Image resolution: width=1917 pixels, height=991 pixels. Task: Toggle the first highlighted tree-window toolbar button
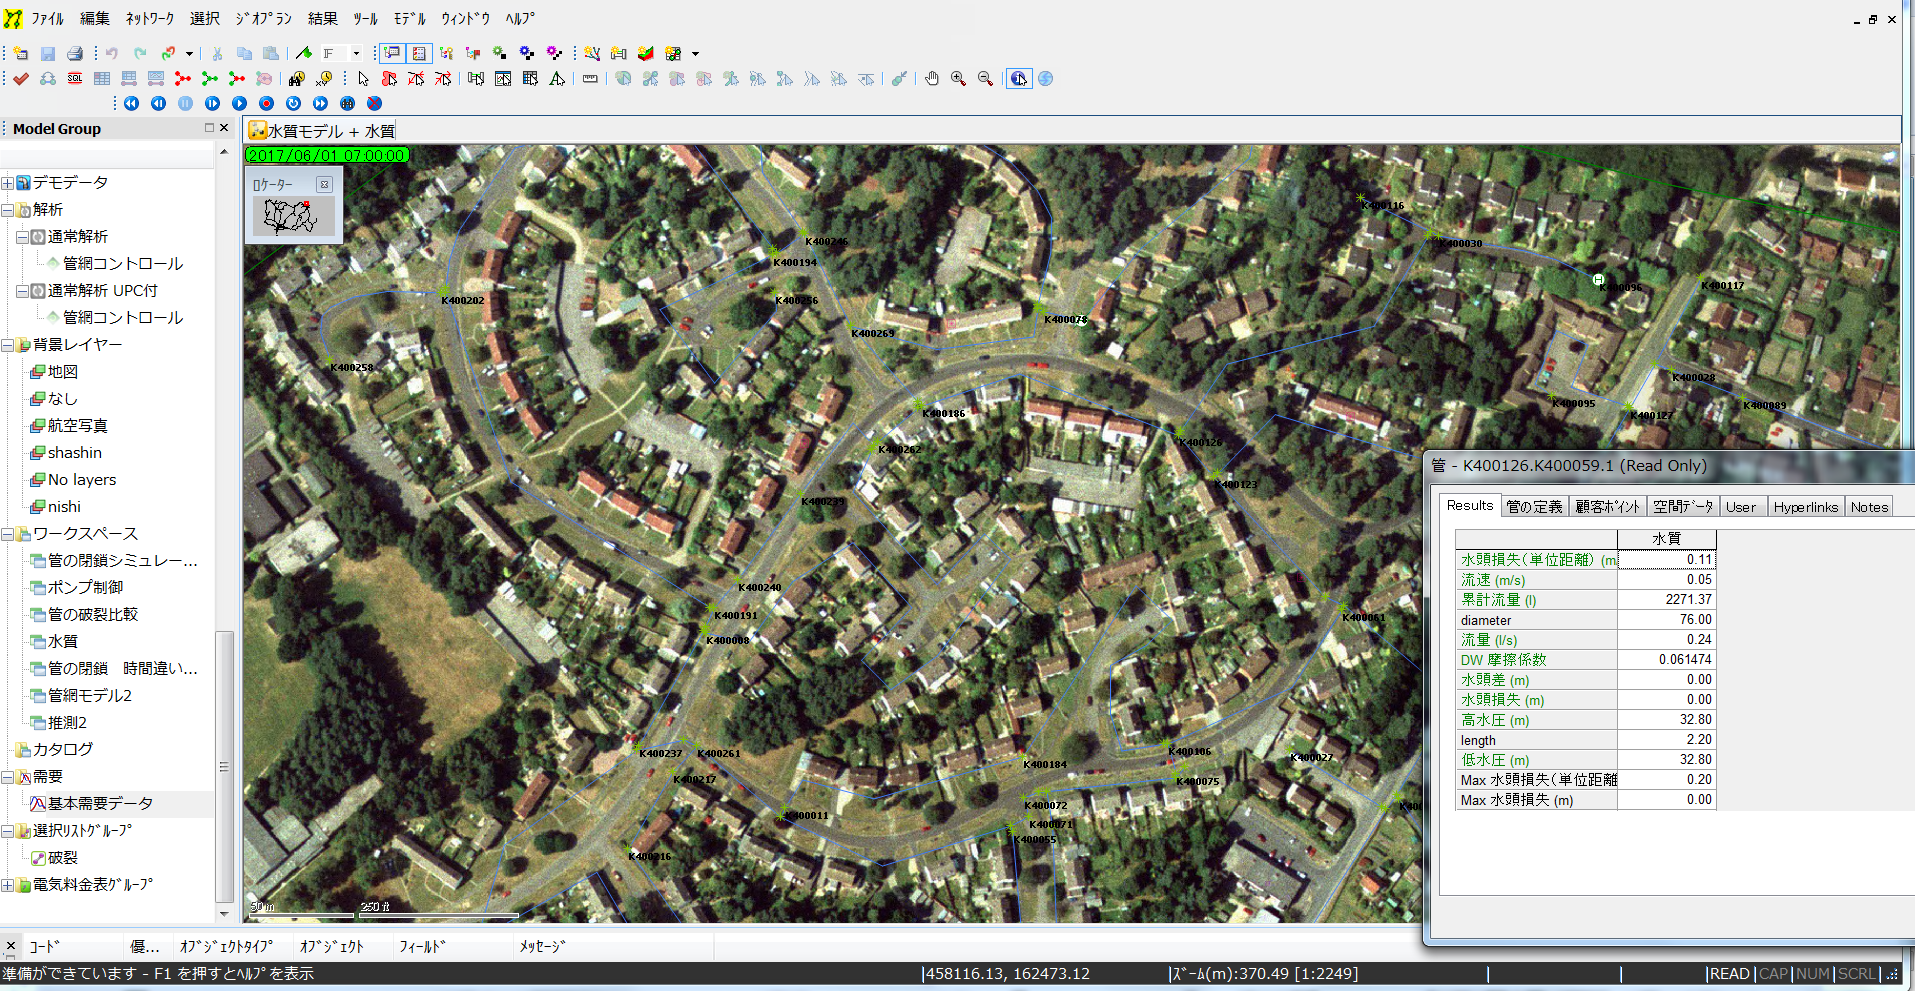392,53
